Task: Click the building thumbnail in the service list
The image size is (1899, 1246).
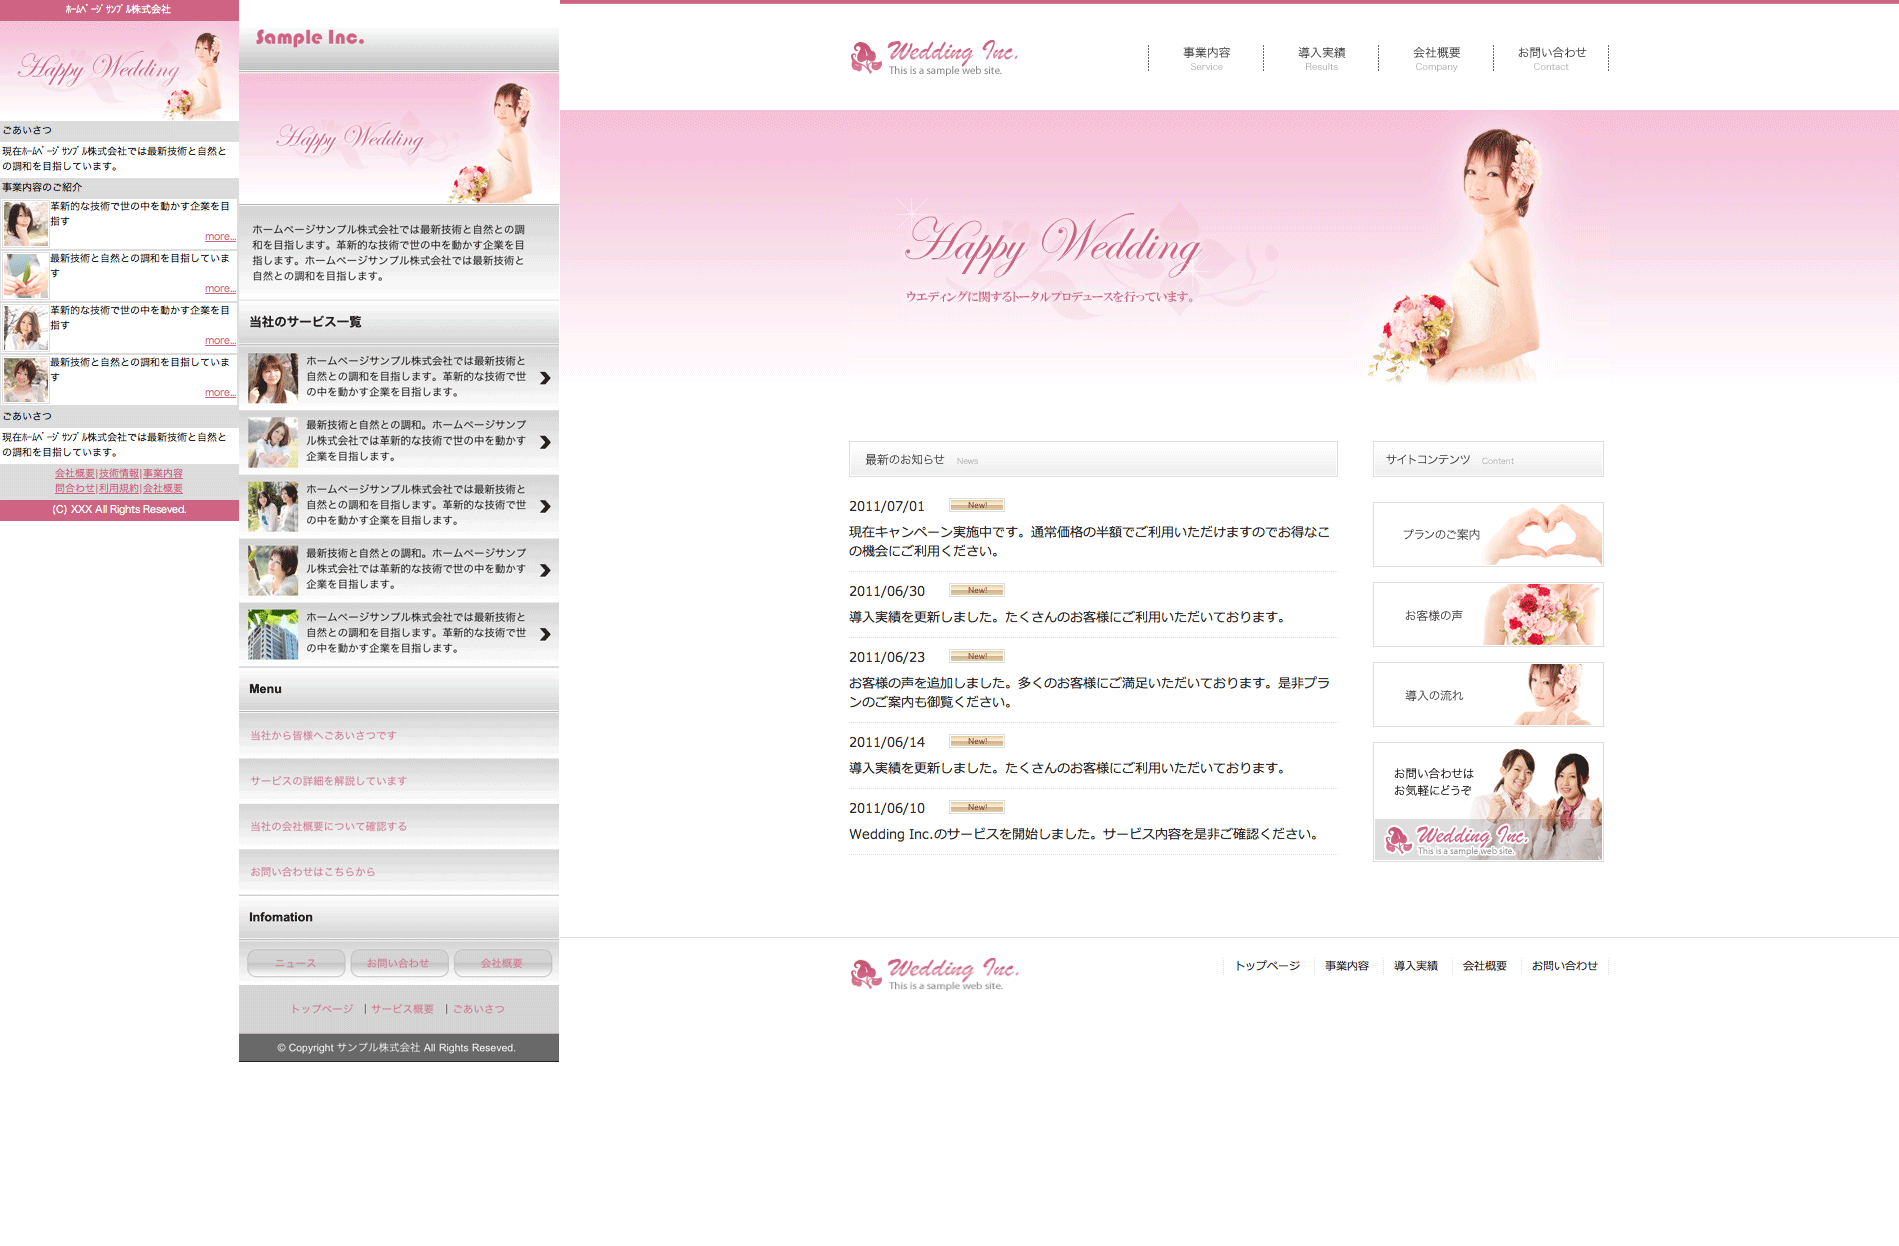Action: point(273,634)
